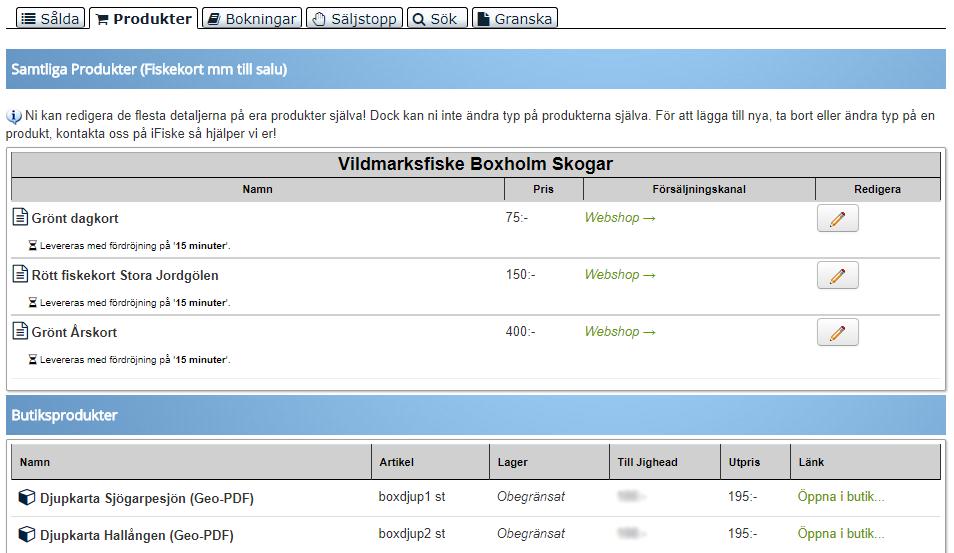Click Obegränsat stock for Sjögarpesjön
This screenshot has width=954, height=553.
[x=531, y=497]
